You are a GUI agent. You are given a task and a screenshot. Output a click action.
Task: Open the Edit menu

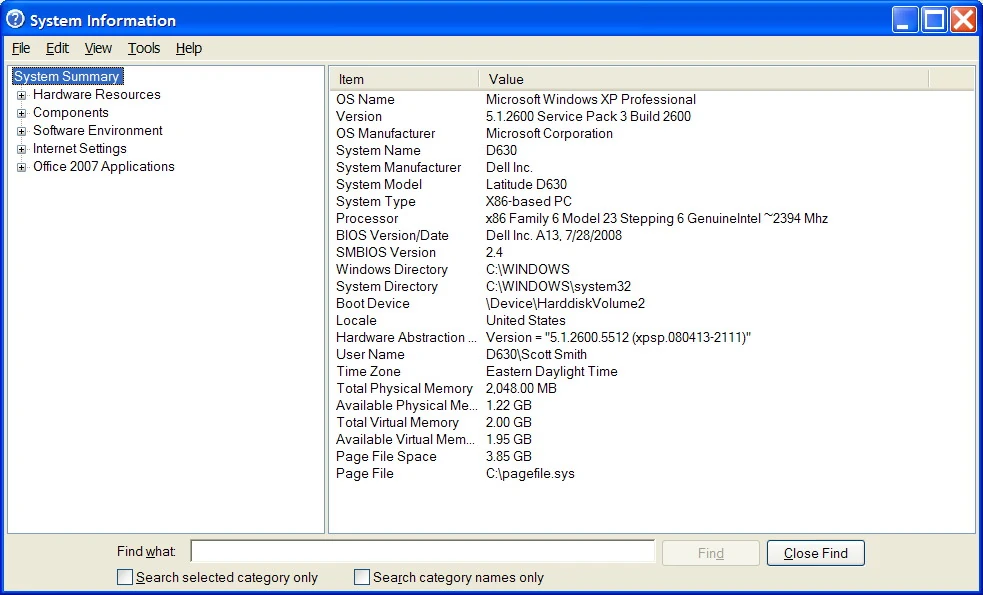(x=57, y=48)
